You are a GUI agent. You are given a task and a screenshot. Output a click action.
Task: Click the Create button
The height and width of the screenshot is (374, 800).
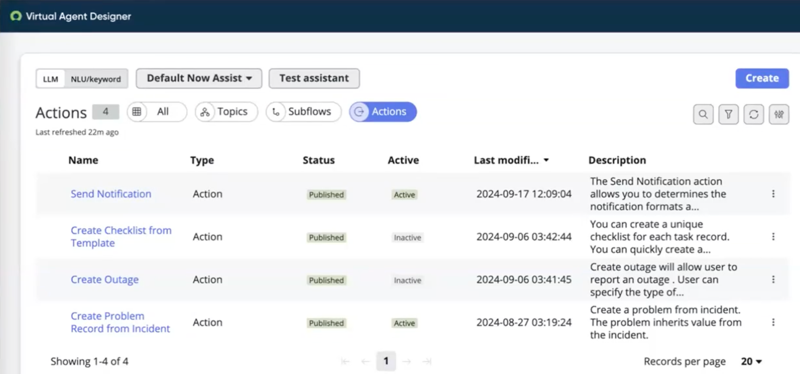pos(762,79)
